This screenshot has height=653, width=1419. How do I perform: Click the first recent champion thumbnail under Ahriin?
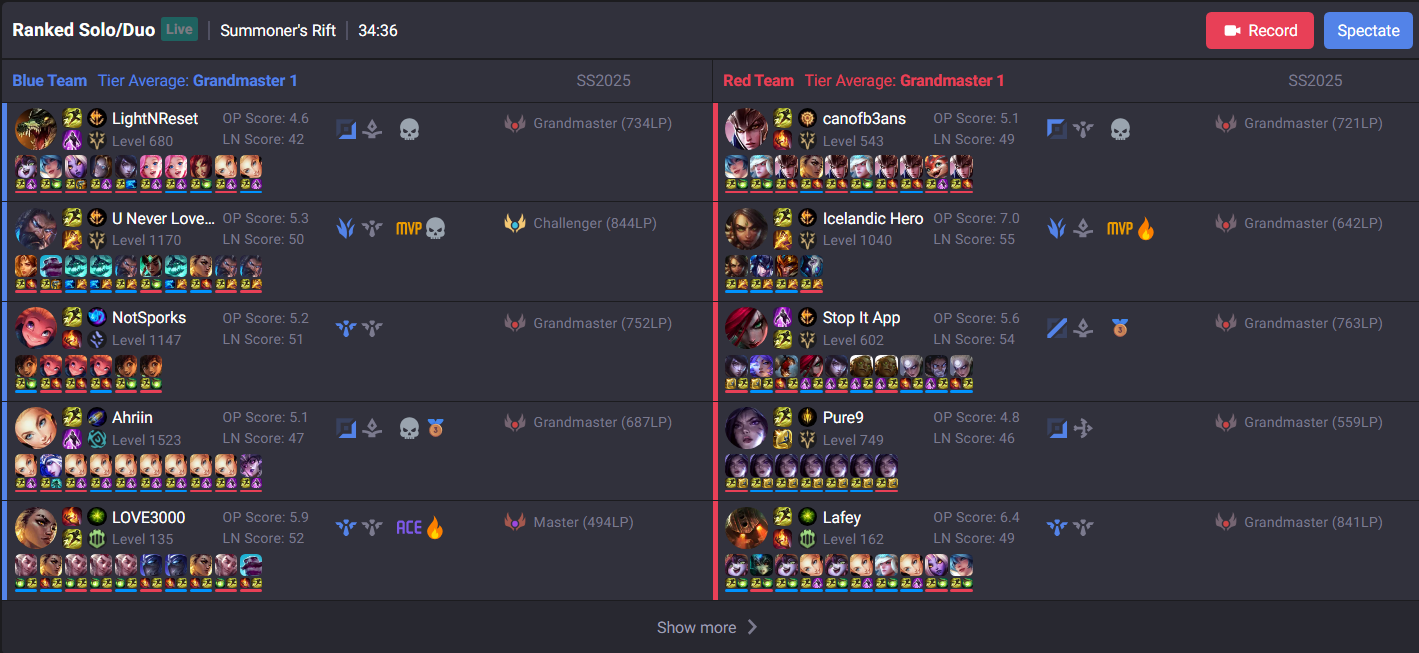point(26,470)
